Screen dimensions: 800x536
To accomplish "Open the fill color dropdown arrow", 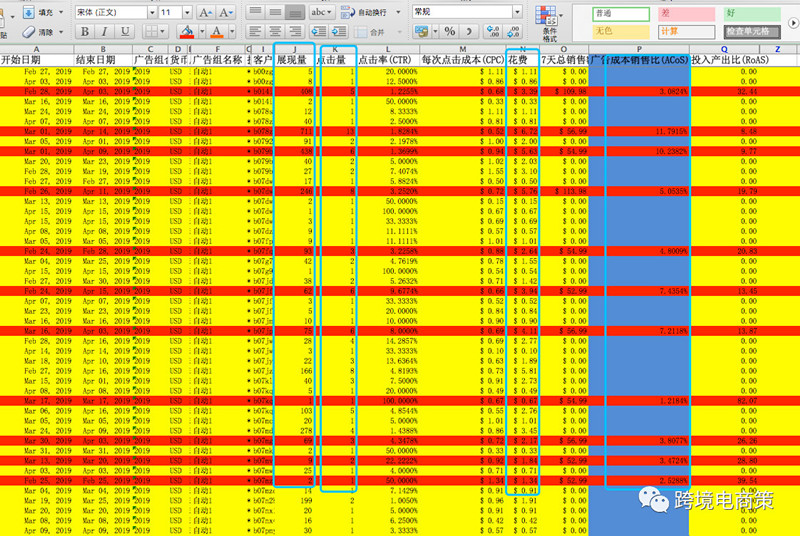I will (x=202, y=32).
